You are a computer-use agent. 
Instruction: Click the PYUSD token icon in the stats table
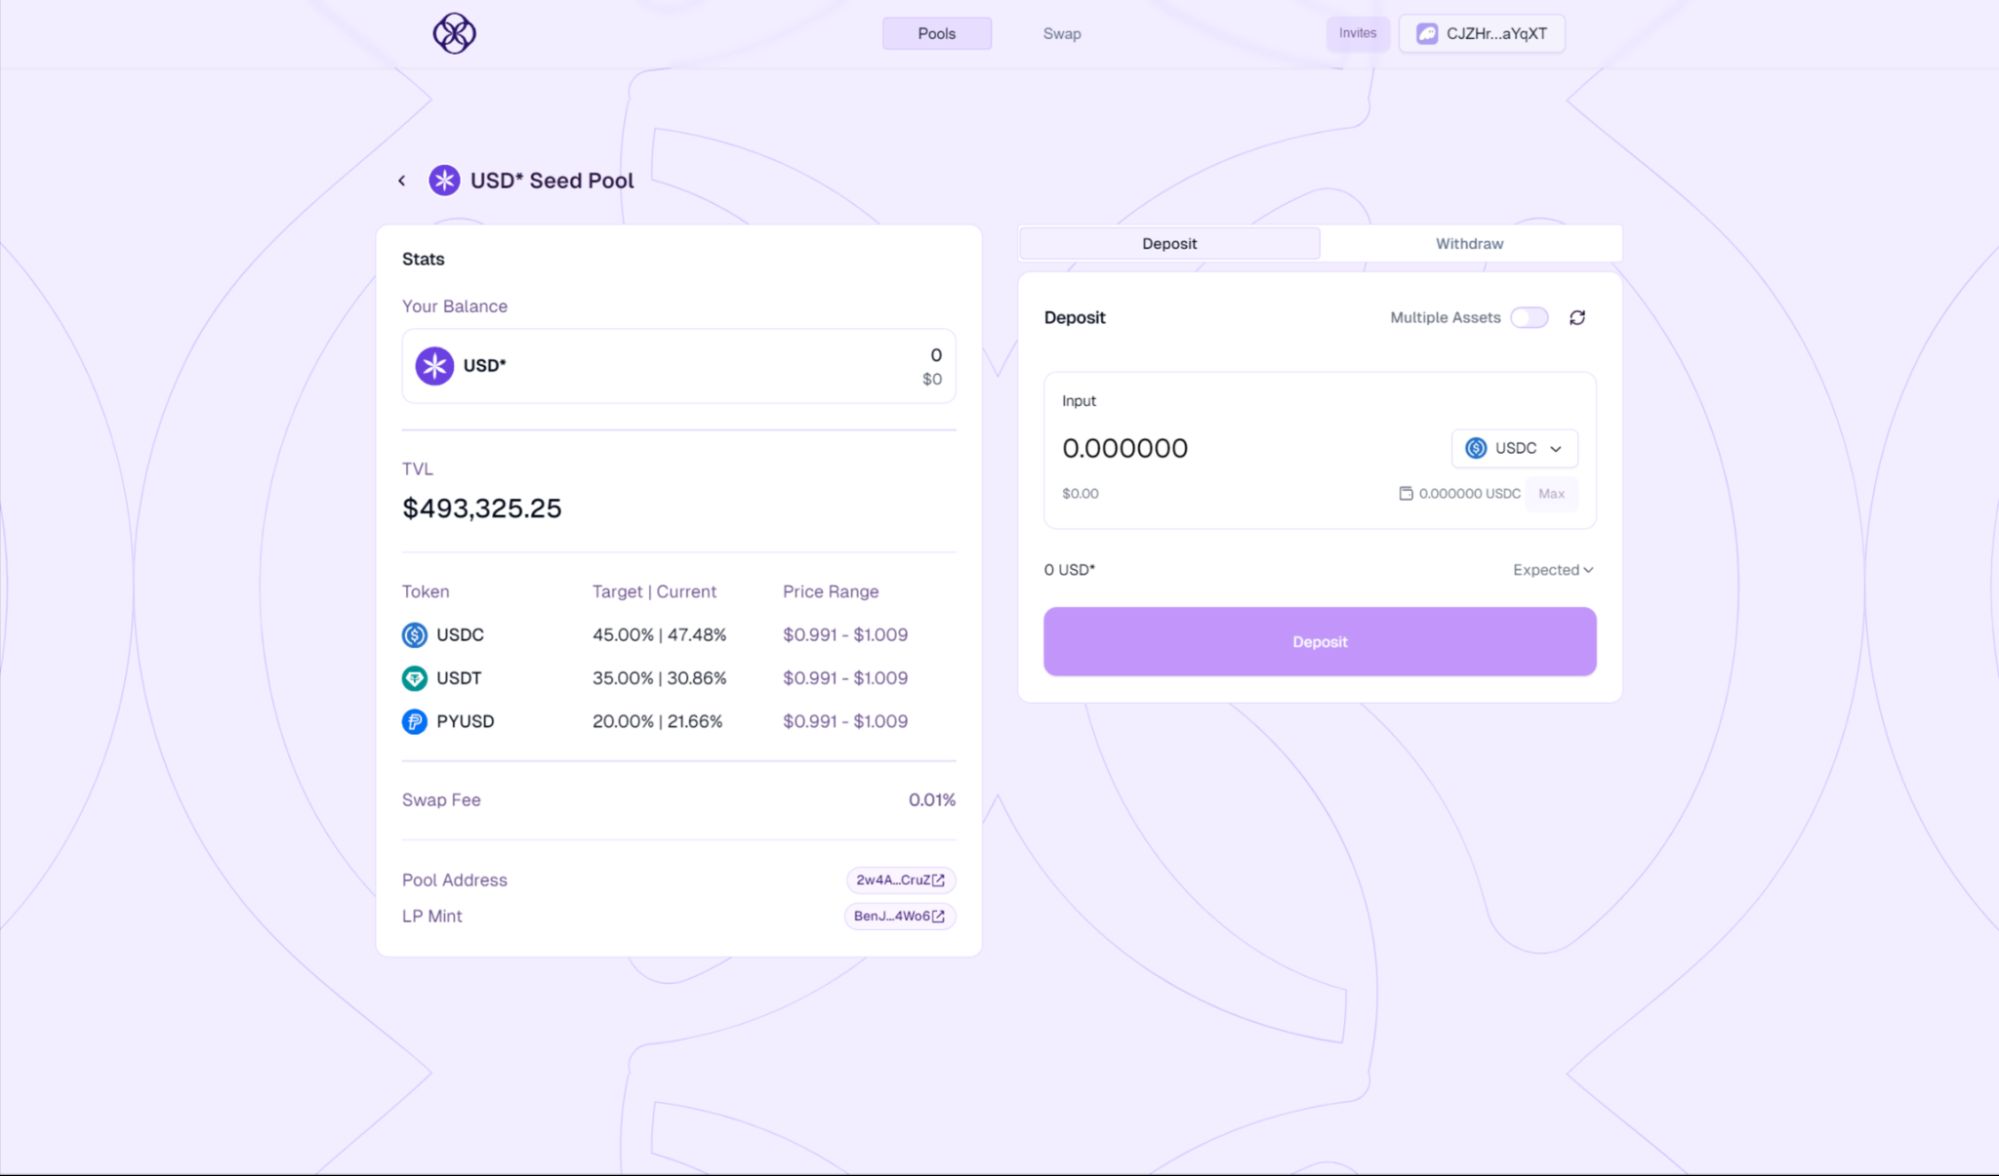(x=414, y=721)
